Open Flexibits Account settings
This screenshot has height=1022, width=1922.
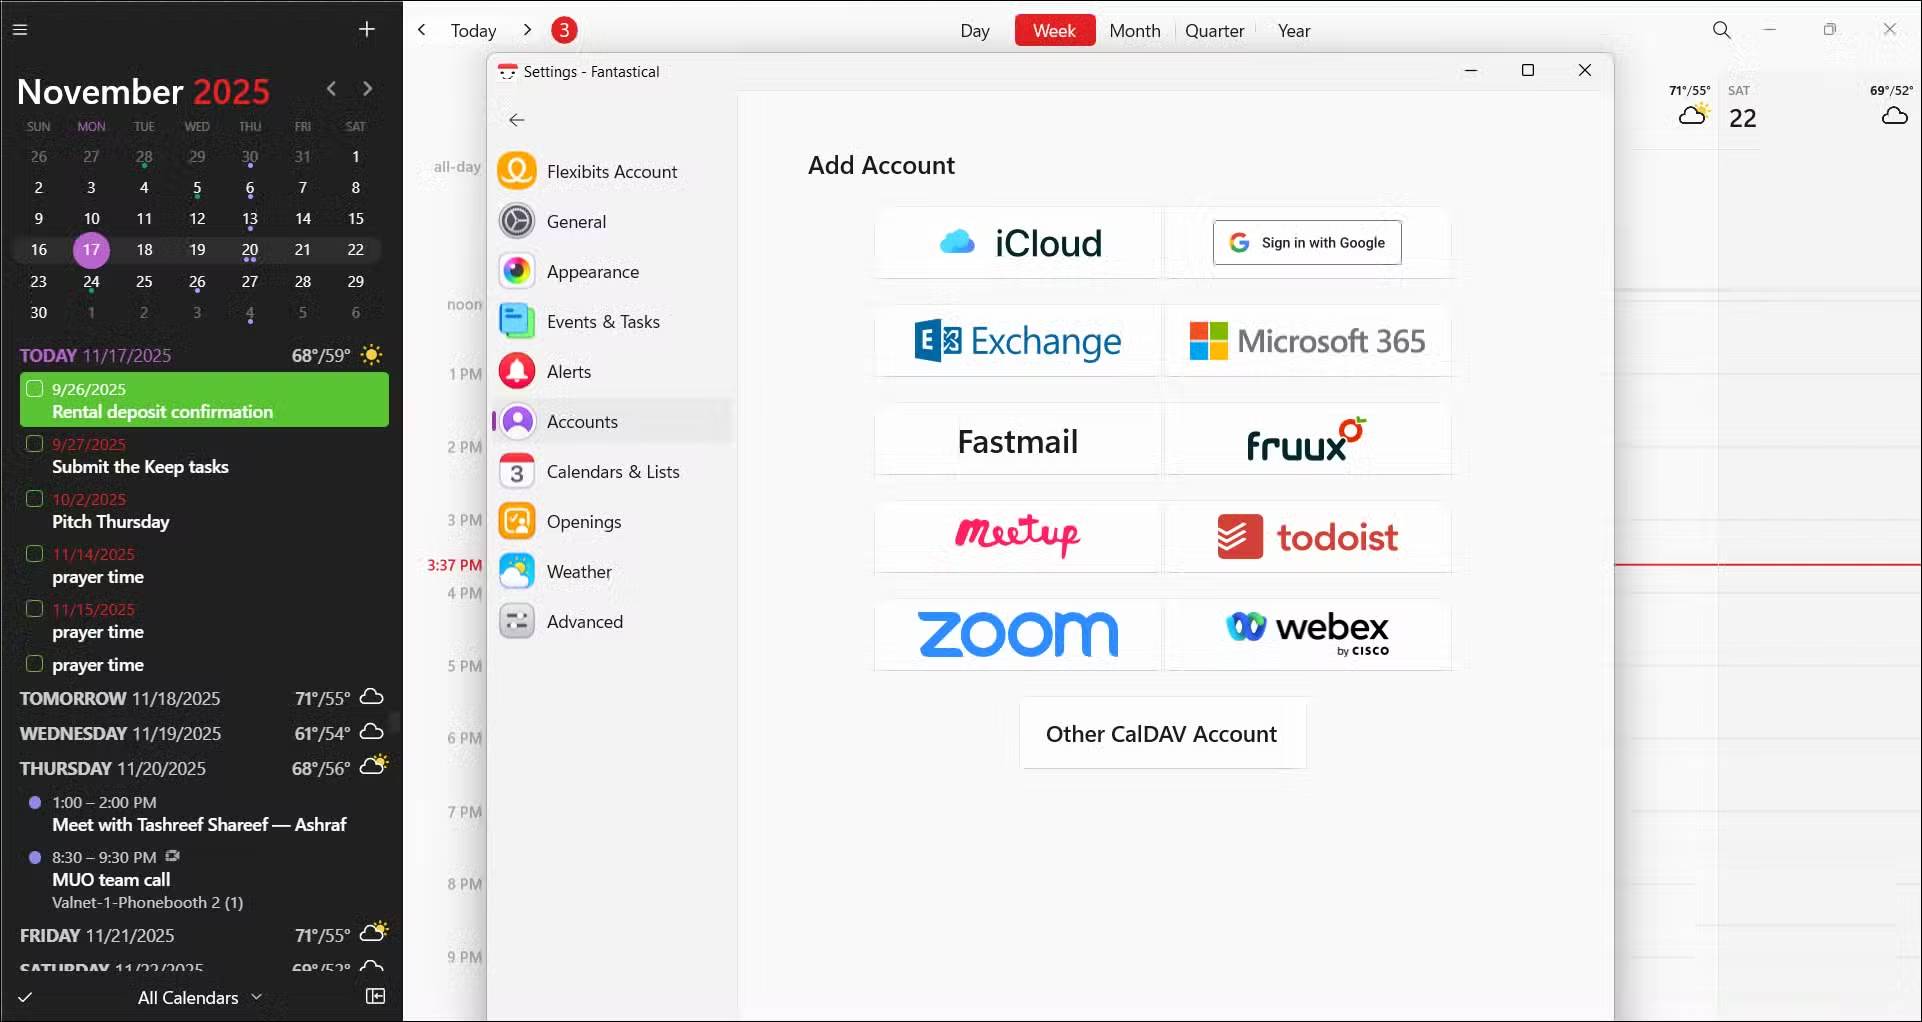click(x=612, y=172)
